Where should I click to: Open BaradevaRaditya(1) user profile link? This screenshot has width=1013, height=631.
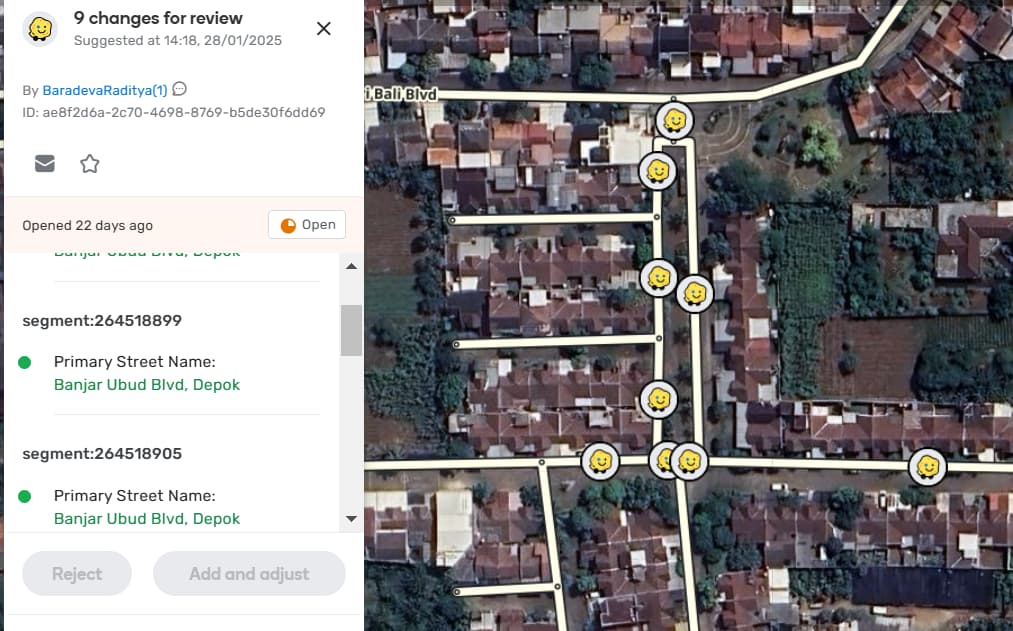(105, 90)
